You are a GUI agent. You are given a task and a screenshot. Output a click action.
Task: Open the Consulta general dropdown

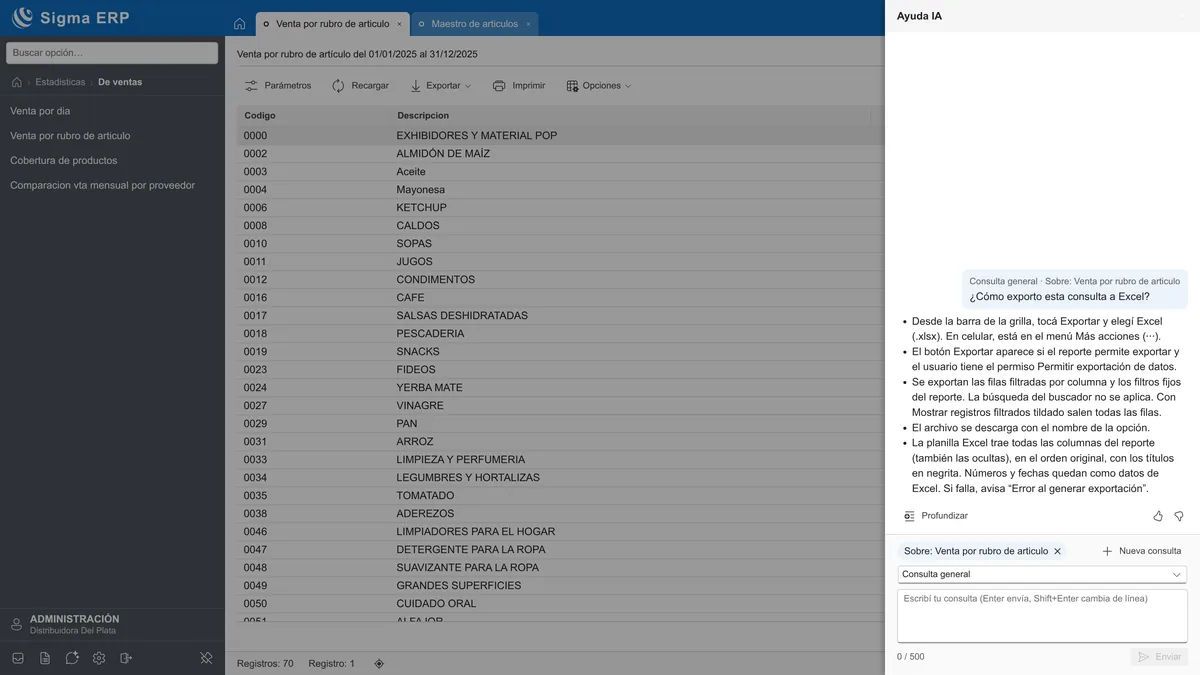(x=1042, y=574)
